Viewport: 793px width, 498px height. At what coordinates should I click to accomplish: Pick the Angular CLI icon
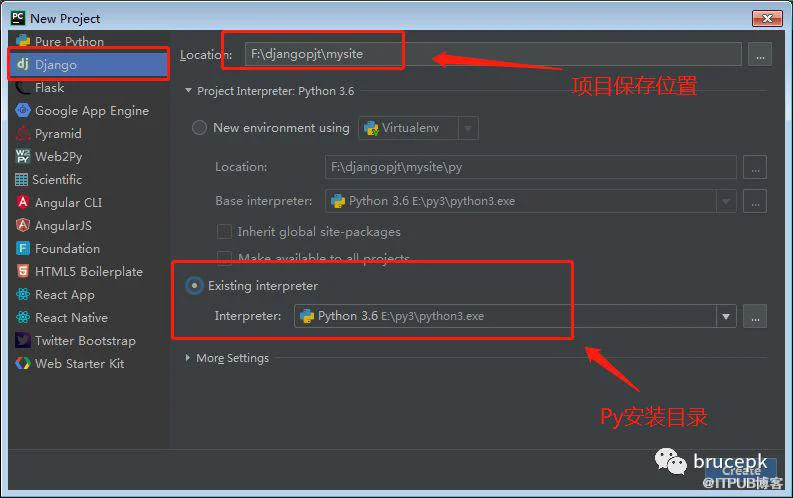click(x=23, y=202)
